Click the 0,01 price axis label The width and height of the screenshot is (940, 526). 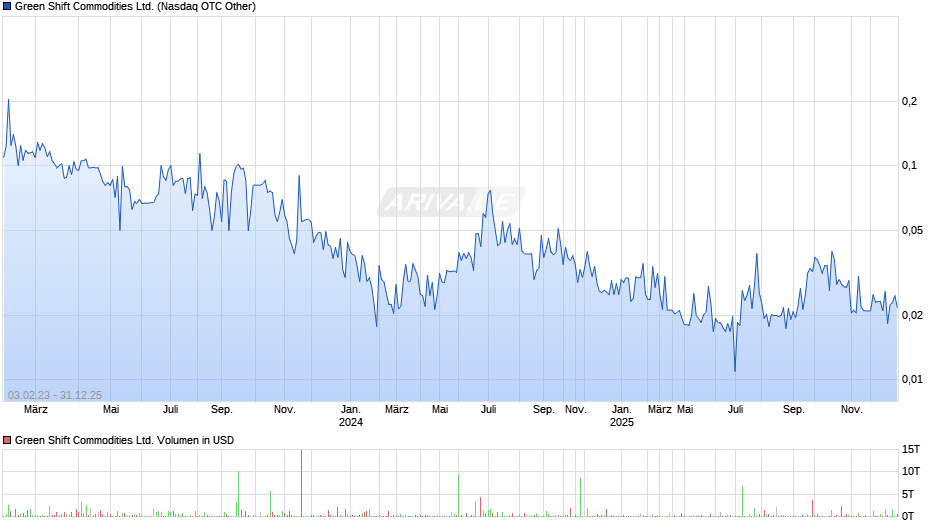912,379
